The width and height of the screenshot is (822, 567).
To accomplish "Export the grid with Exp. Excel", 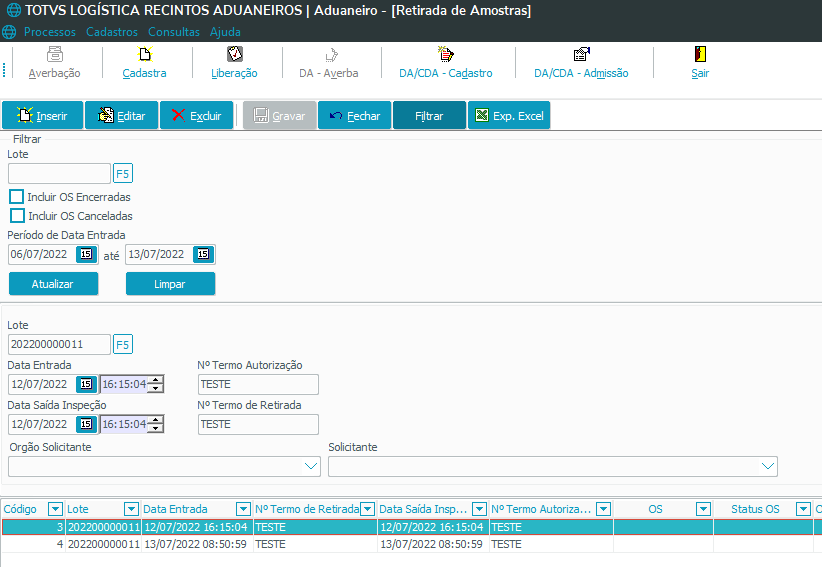I will pos(509,115).
